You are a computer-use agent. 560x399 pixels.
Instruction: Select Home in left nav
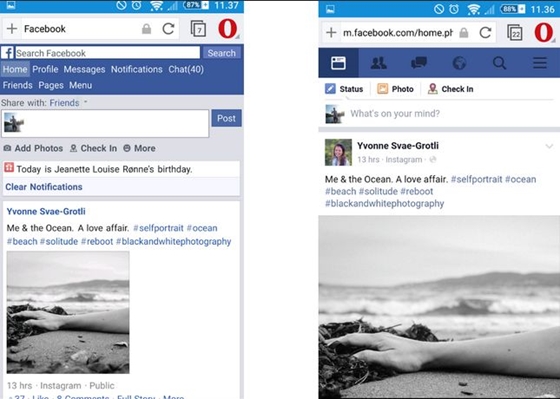point(15,69)
